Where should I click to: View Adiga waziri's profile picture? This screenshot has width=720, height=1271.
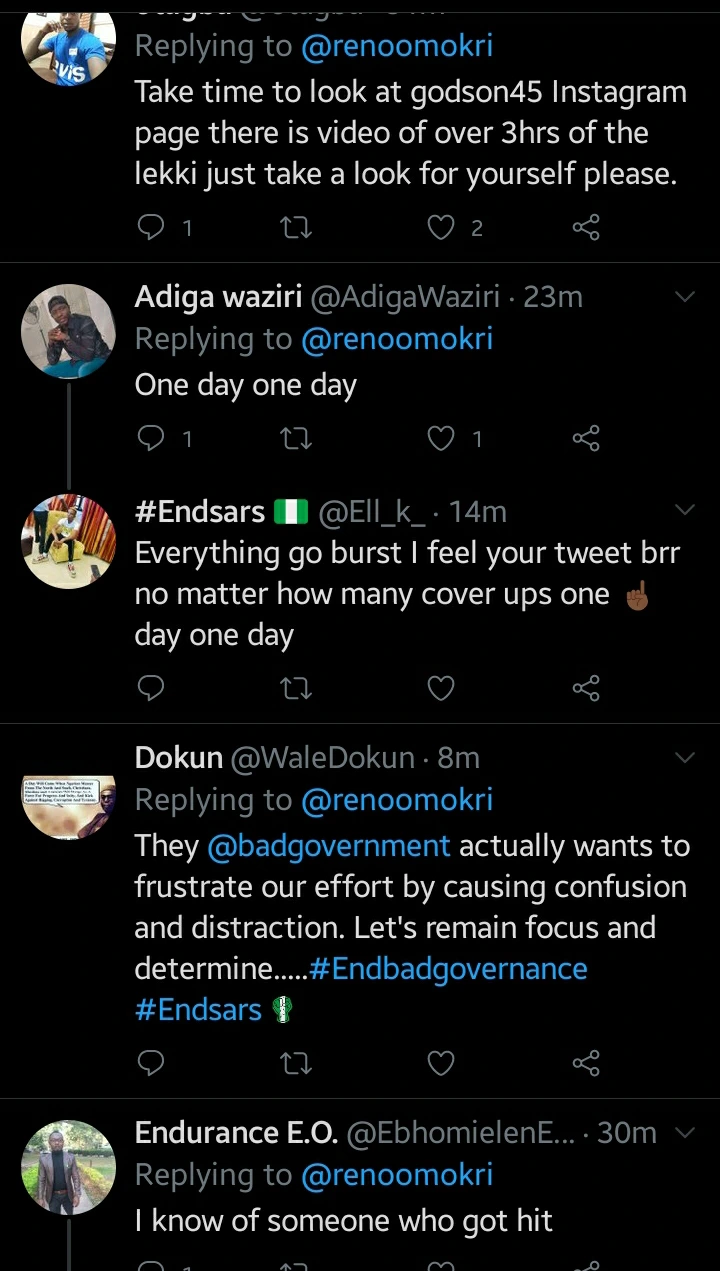click(68, 331)
